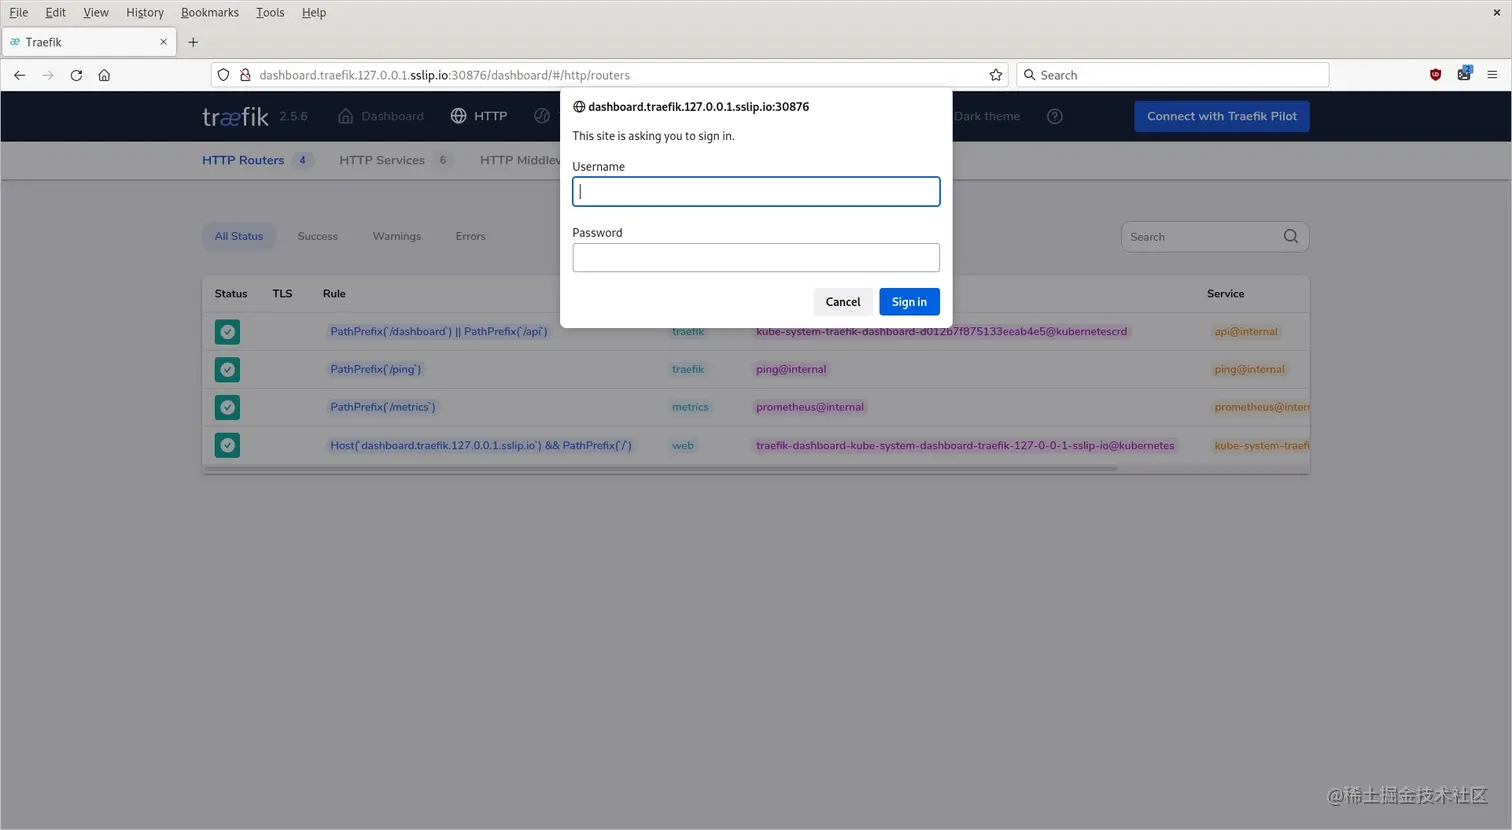Click status check icon for ping router
The image size is (1512, 830).
[228, 370]
